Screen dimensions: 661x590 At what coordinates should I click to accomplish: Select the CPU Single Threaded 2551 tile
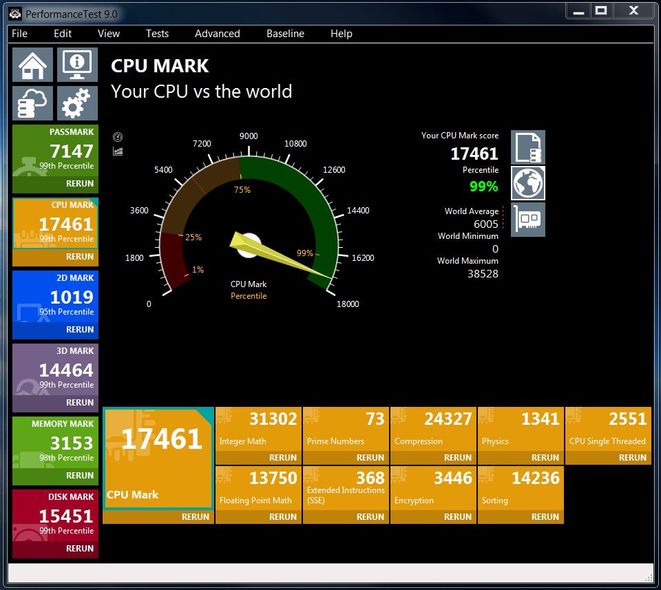[608, 429]
